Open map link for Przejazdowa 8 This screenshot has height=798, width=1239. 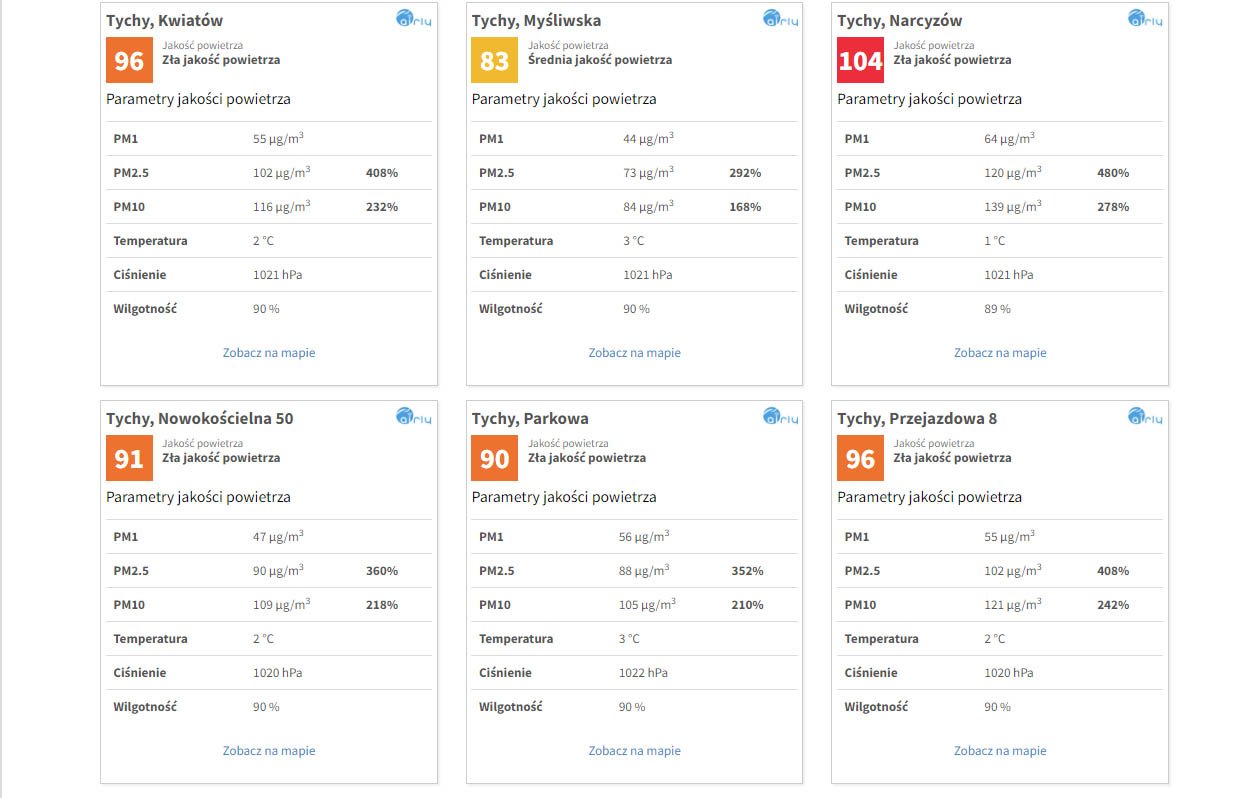point(1000,751)
